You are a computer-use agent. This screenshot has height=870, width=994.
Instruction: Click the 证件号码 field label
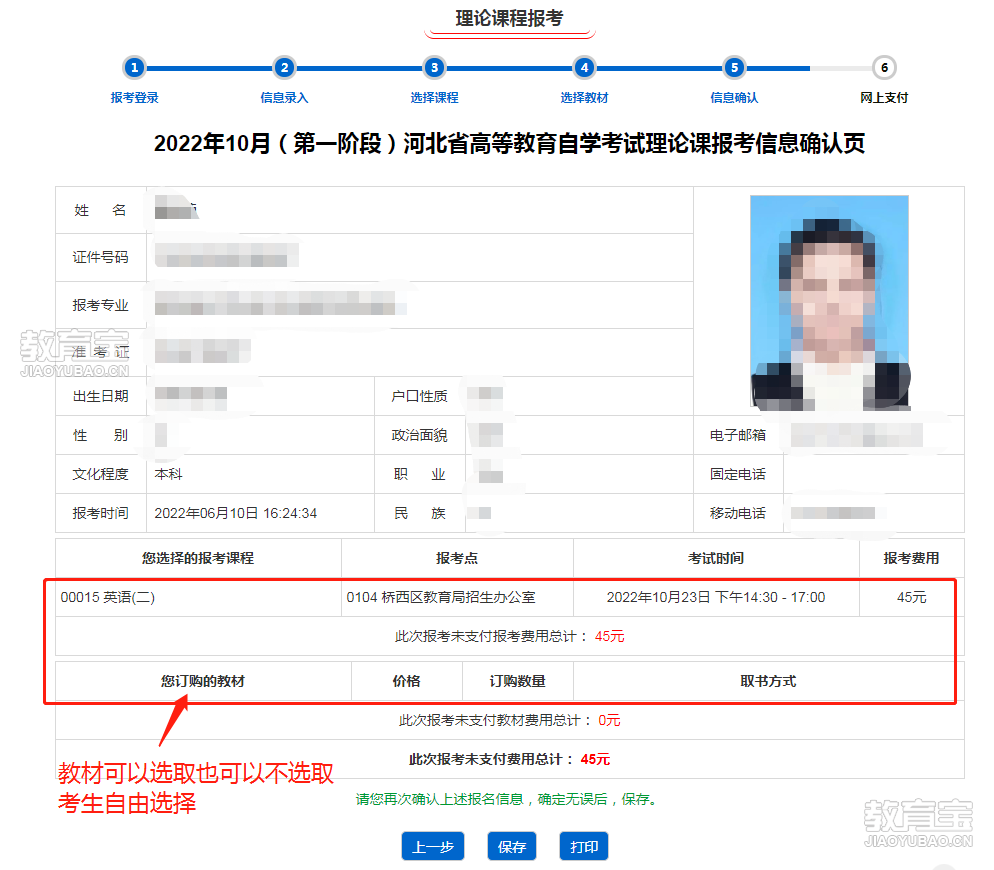[x=100, y=257]
